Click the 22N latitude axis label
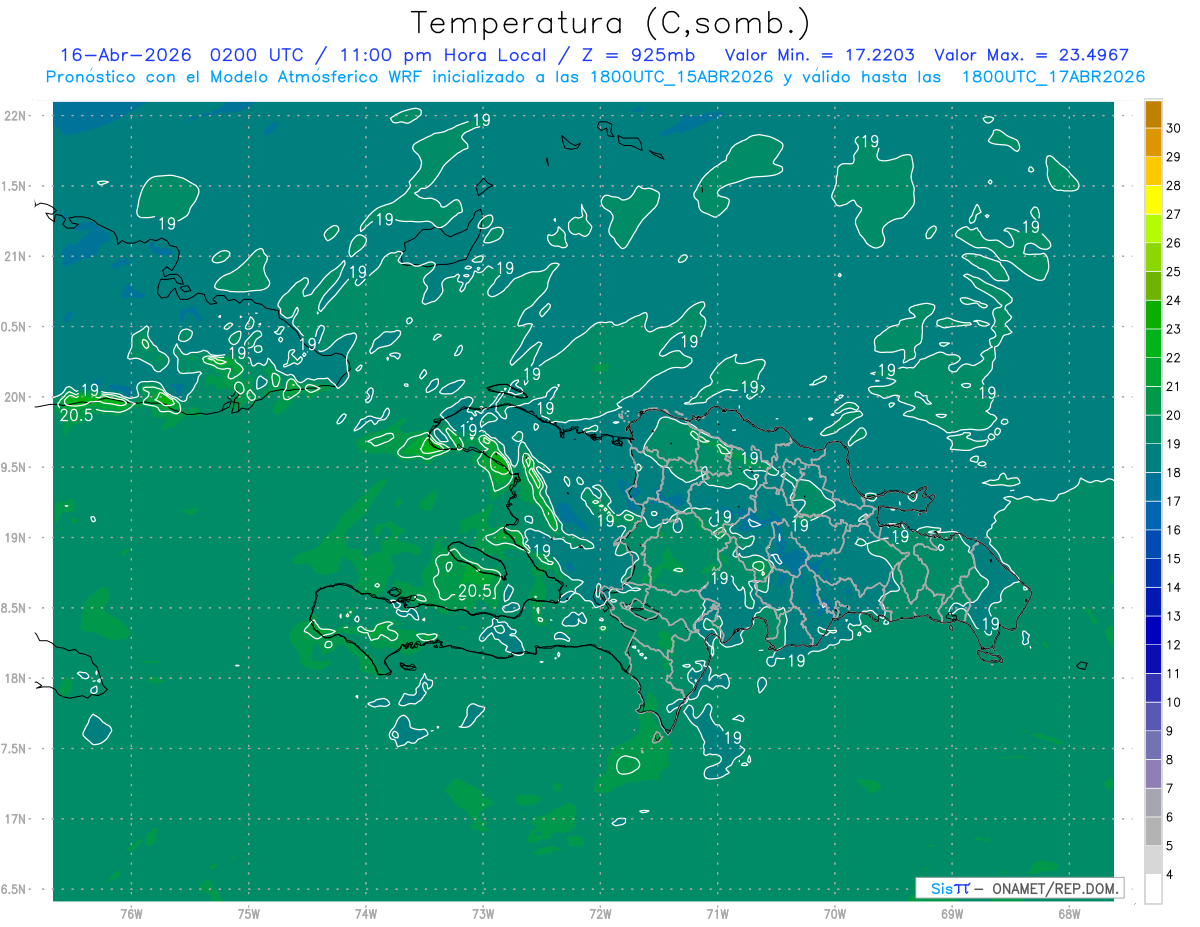The height and width of the screenshot is (927, 1200). point(17,115)
